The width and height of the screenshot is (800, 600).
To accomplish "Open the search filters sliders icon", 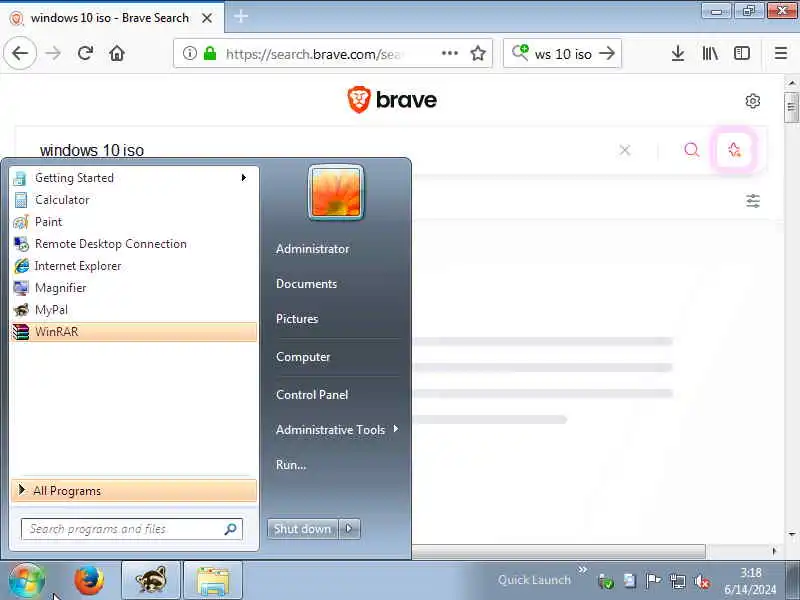I will [x=753, y=201].
